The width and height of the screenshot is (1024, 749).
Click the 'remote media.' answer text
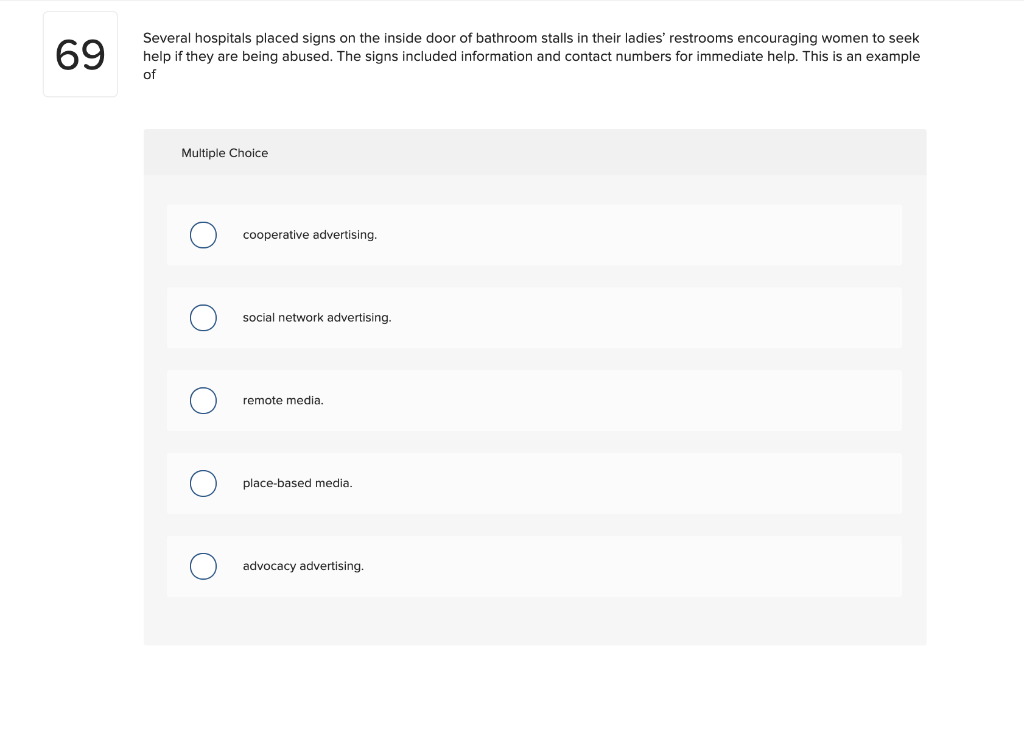click(283, 400)
